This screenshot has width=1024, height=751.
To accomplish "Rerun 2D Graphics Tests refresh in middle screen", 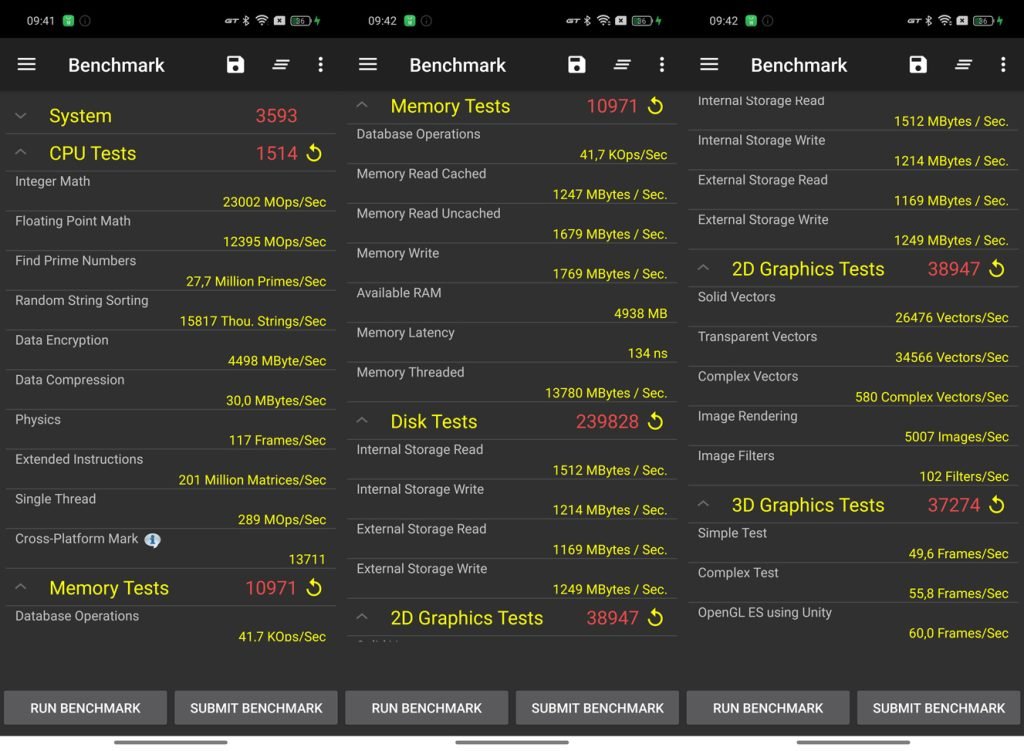I will click(x=656, y=618).
